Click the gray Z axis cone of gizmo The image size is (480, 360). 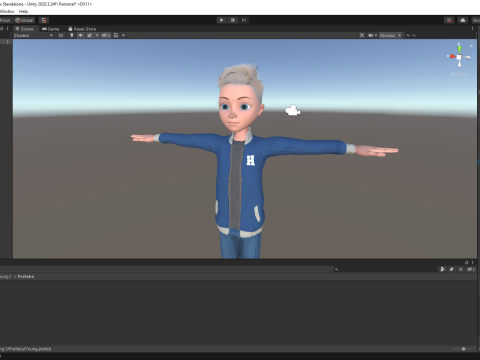[x=467, y=58]
